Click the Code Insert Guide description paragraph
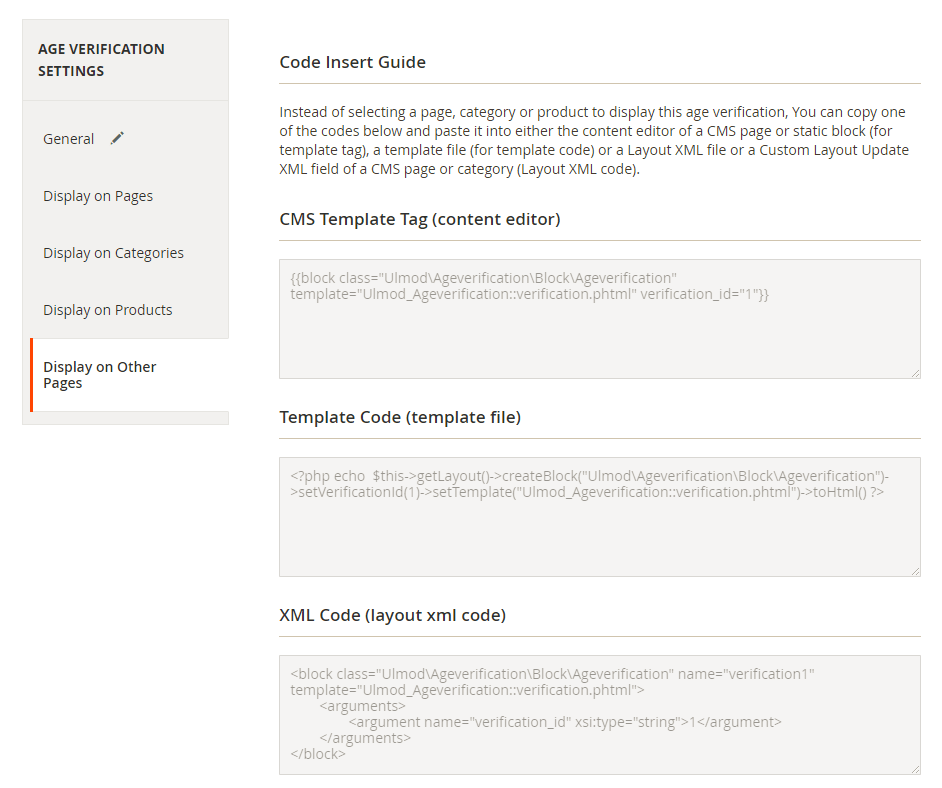This screenshot has width=942, height=788. point(594,141)
